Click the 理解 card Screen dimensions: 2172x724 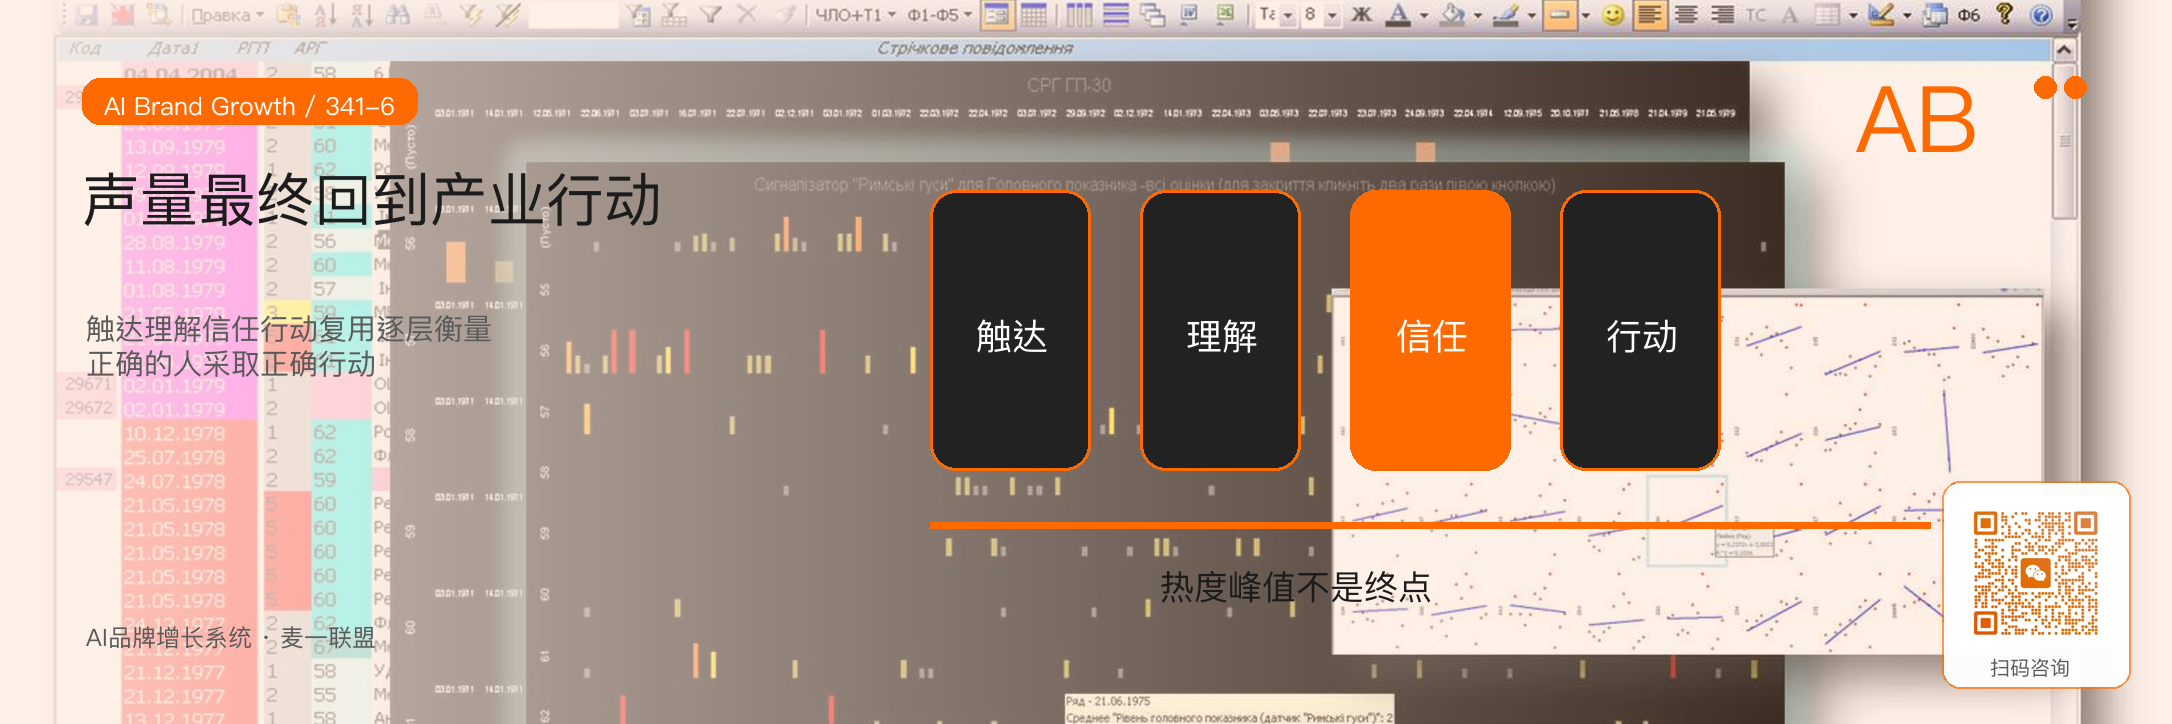pos(1221,331)
